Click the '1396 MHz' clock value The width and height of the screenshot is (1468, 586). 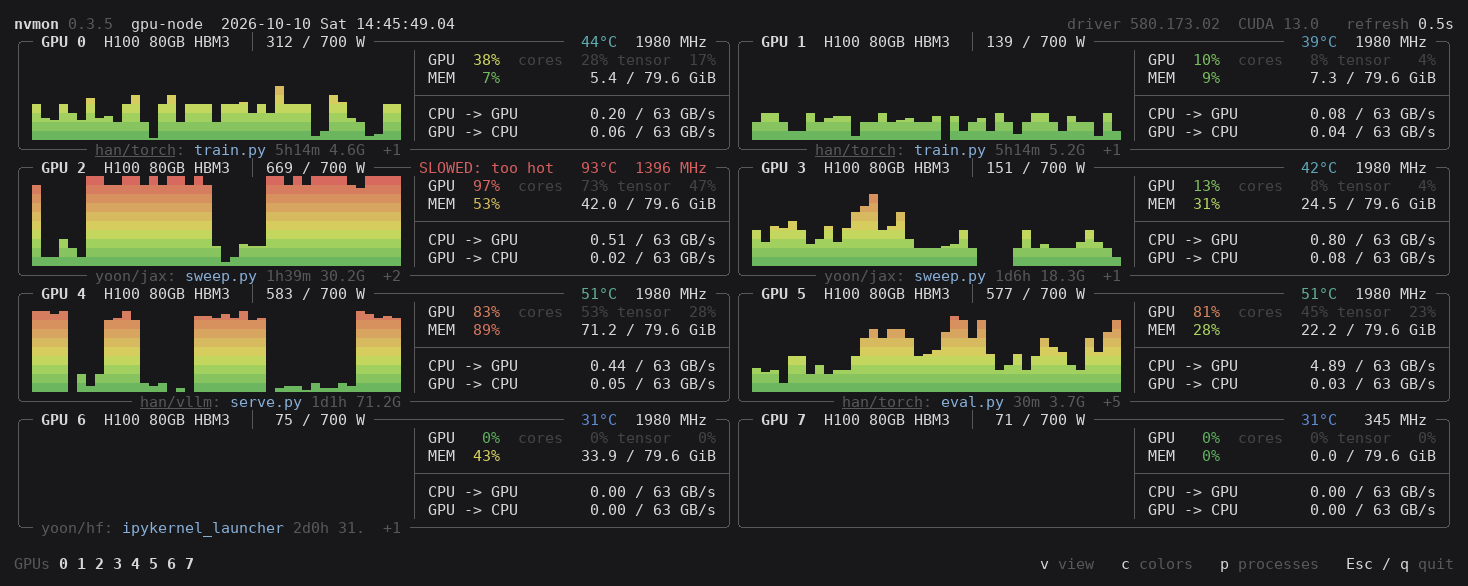click(671, 168)
